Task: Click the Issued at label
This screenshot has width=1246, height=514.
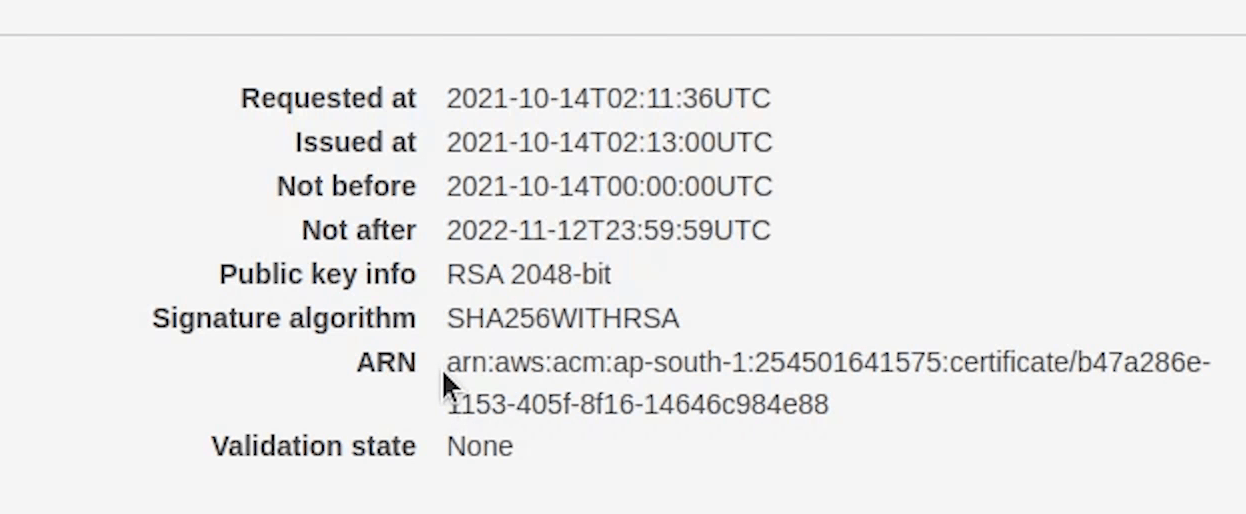Action: pyautogui.click(x=355, y=143)
